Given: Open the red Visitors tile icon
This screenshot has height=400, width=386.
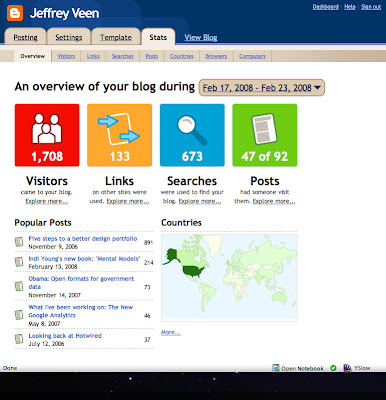Looking at the screenshot, I should tap(47, 135).
